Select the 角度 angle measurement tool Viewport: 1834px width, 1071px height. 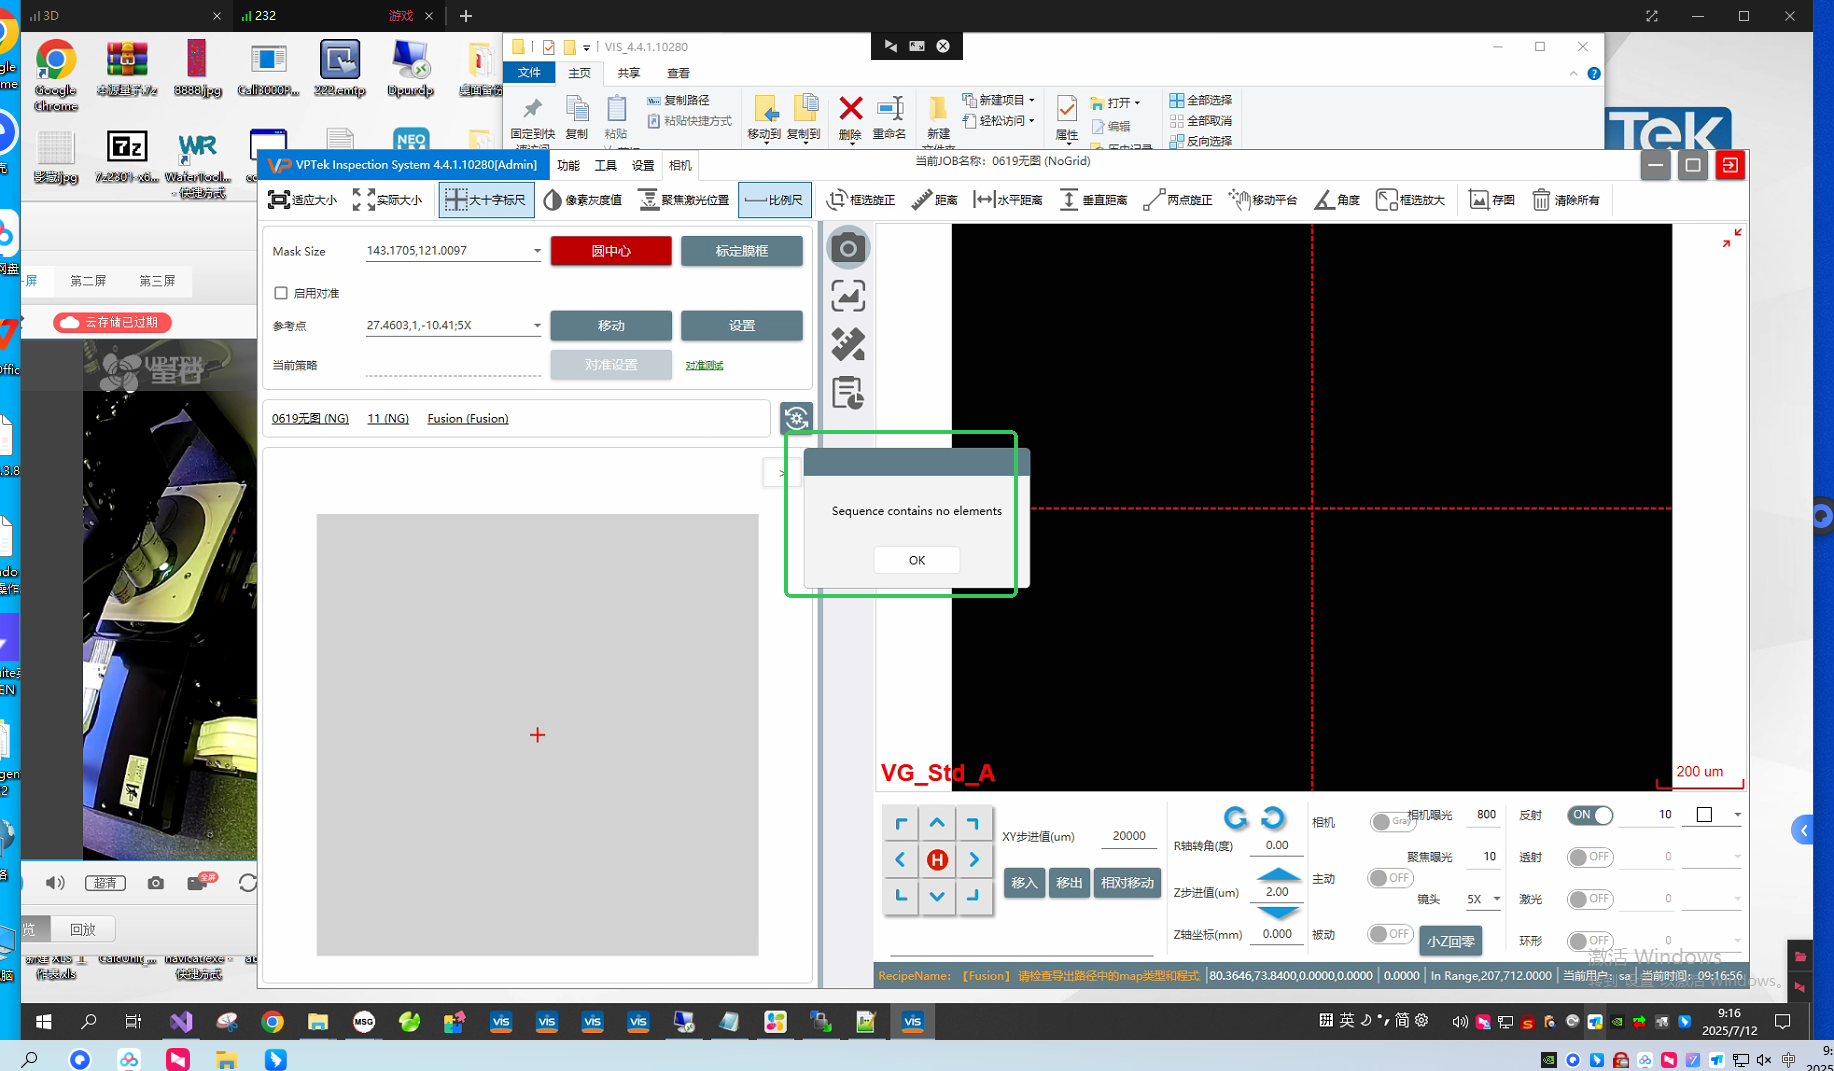(x=1337, y=200)
